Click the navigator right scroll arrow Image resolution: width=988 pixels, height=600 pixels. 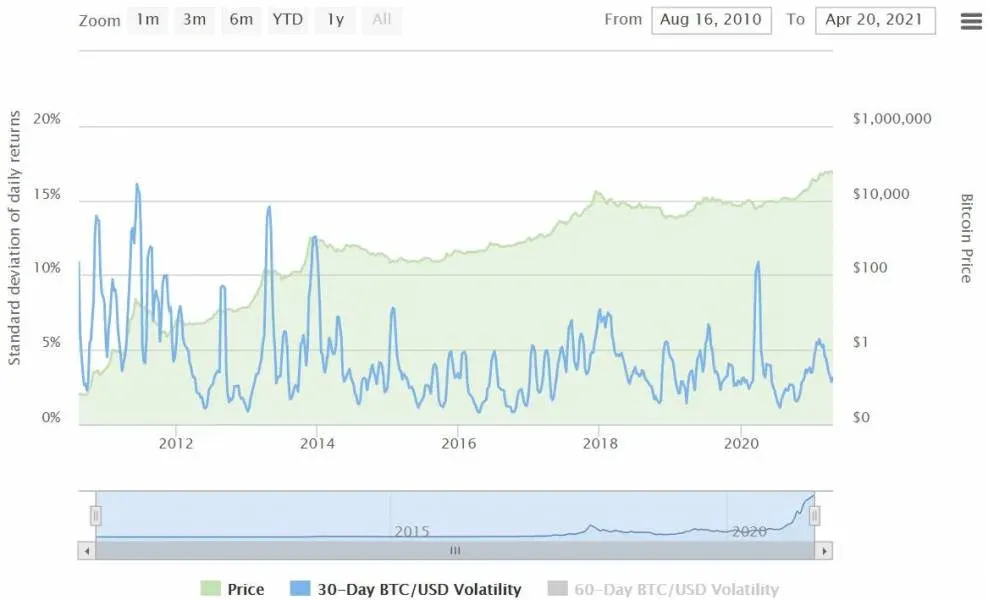824,551
